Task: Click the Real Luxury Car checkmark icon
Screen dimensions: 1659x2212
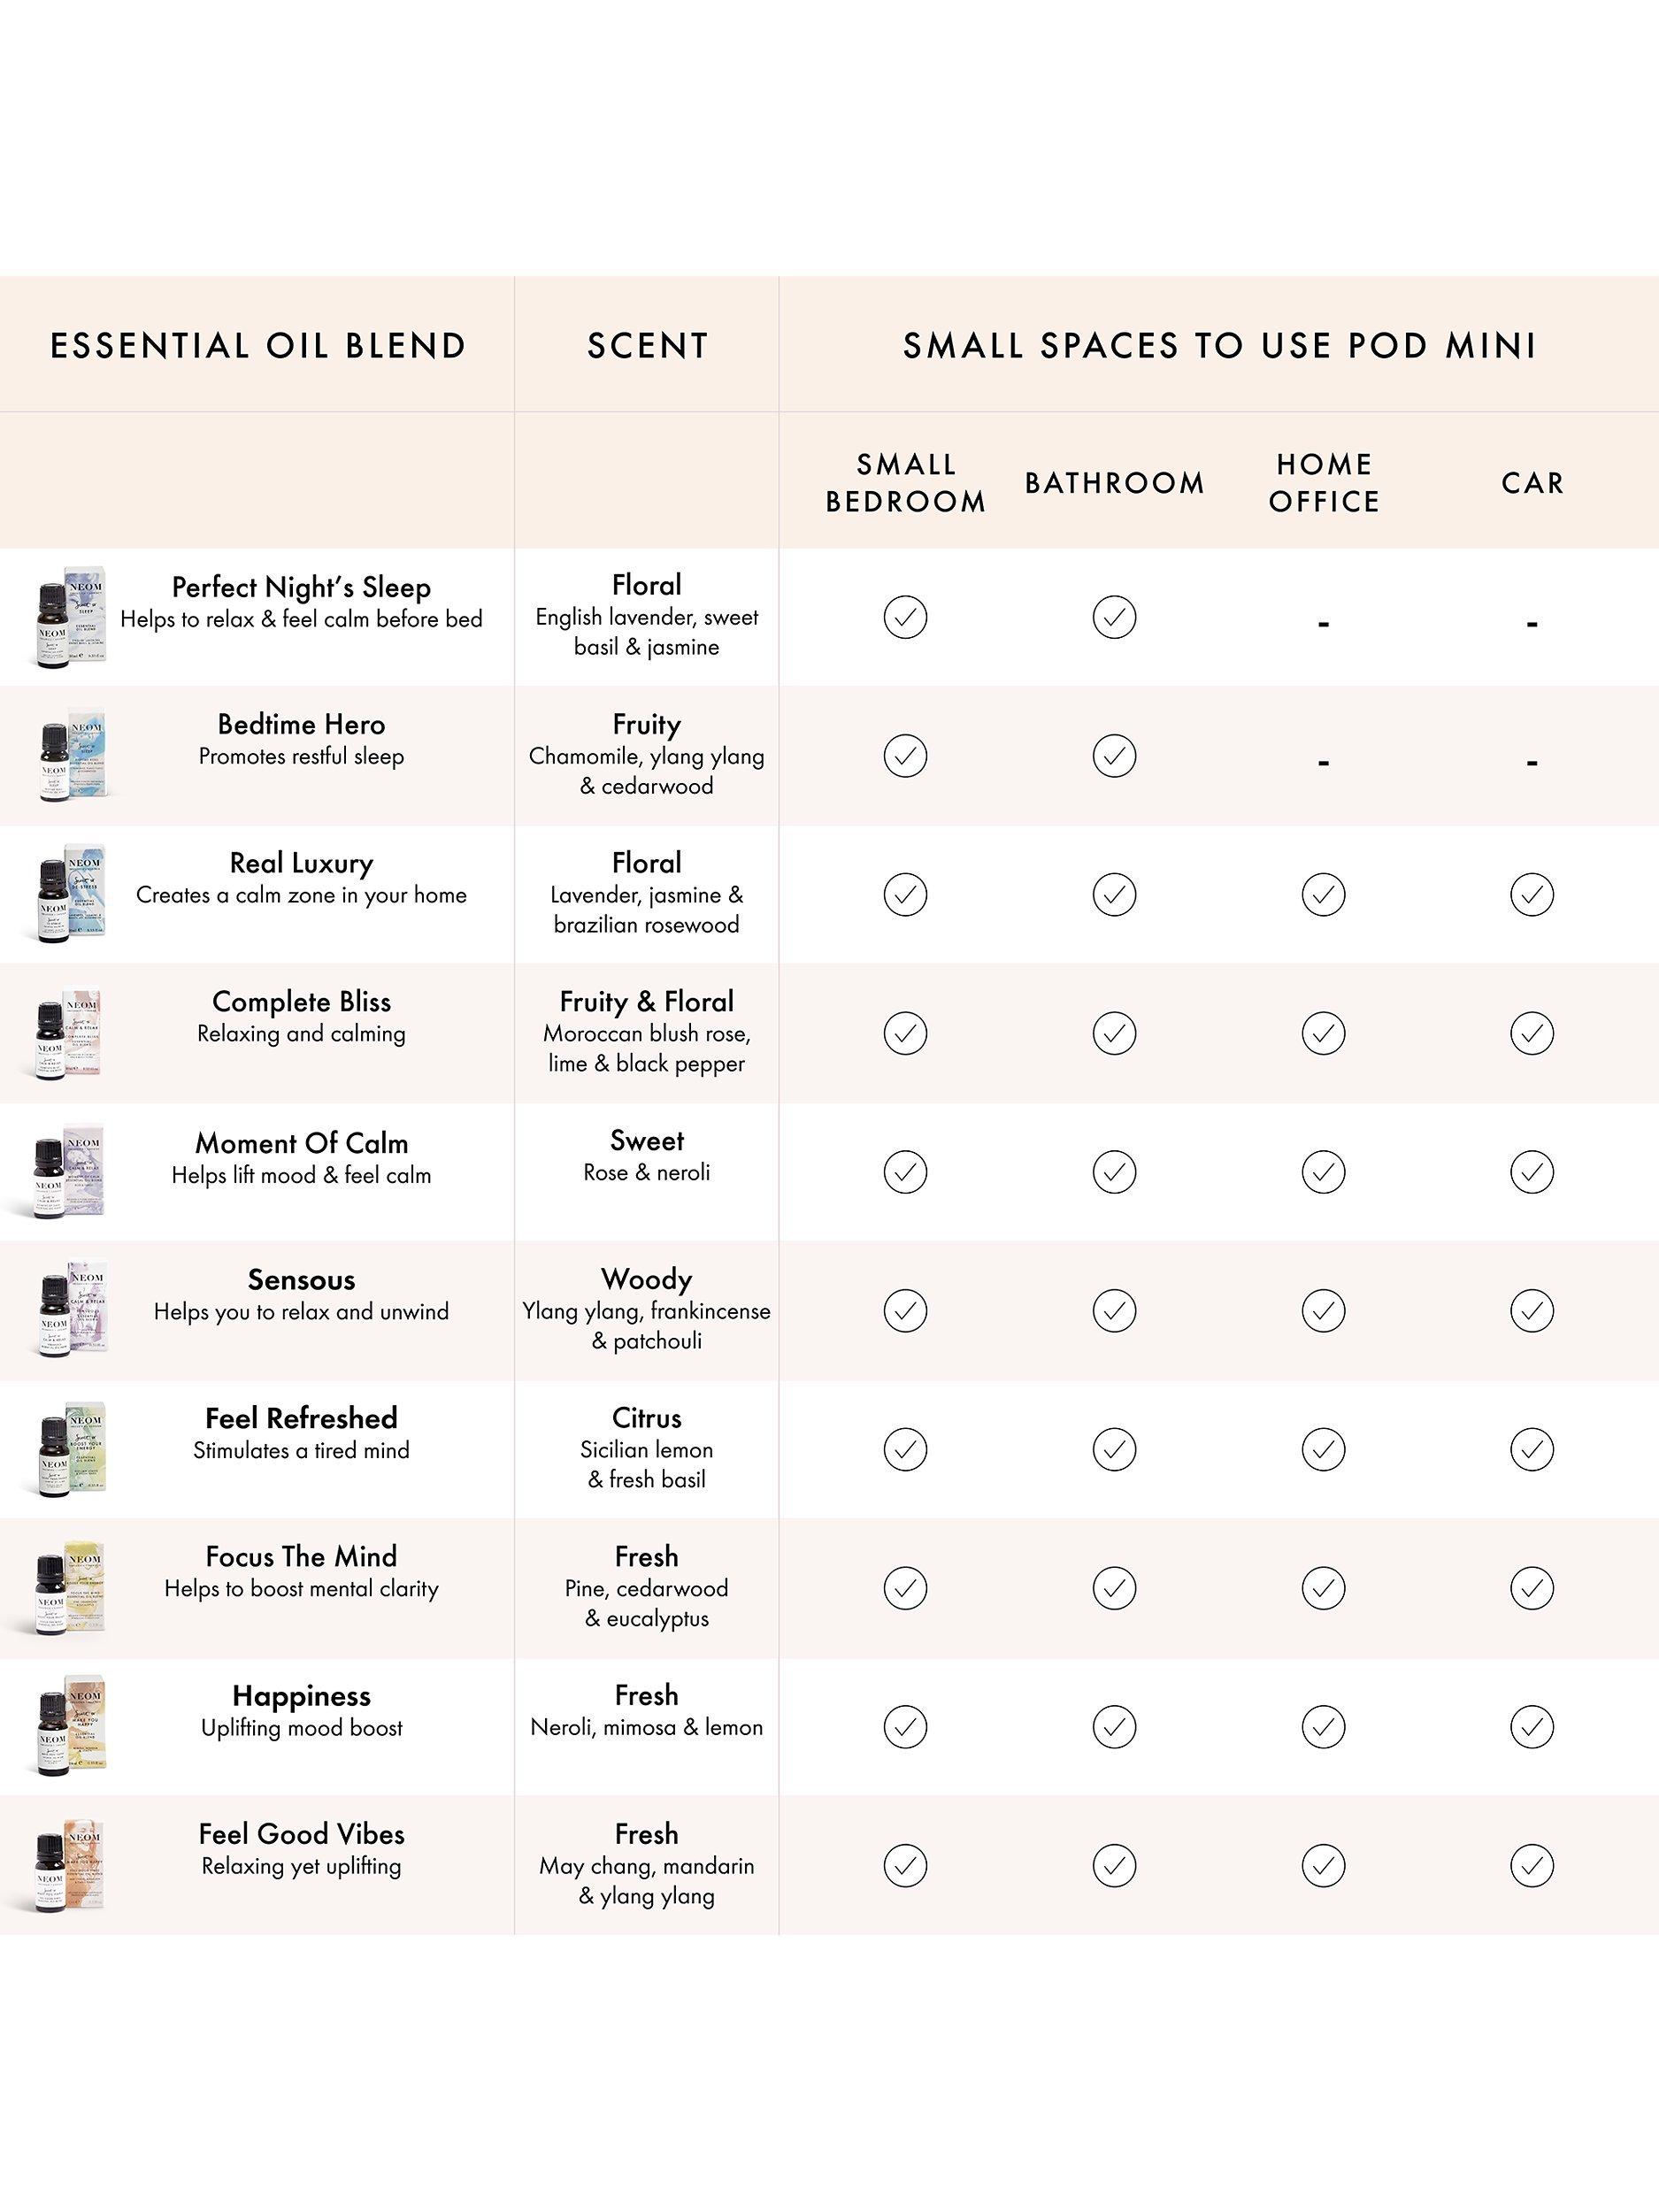Action: 1531,894
